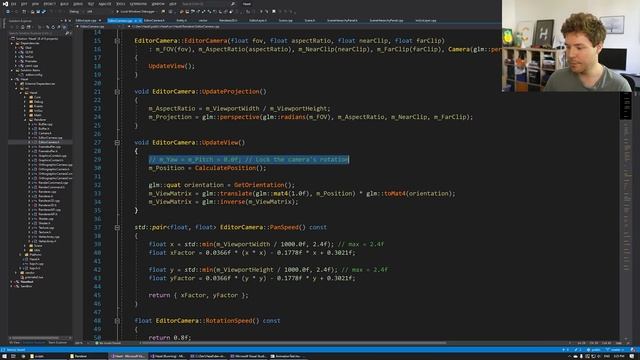Open the File menu
640x360 pixels.
[13, 4]
